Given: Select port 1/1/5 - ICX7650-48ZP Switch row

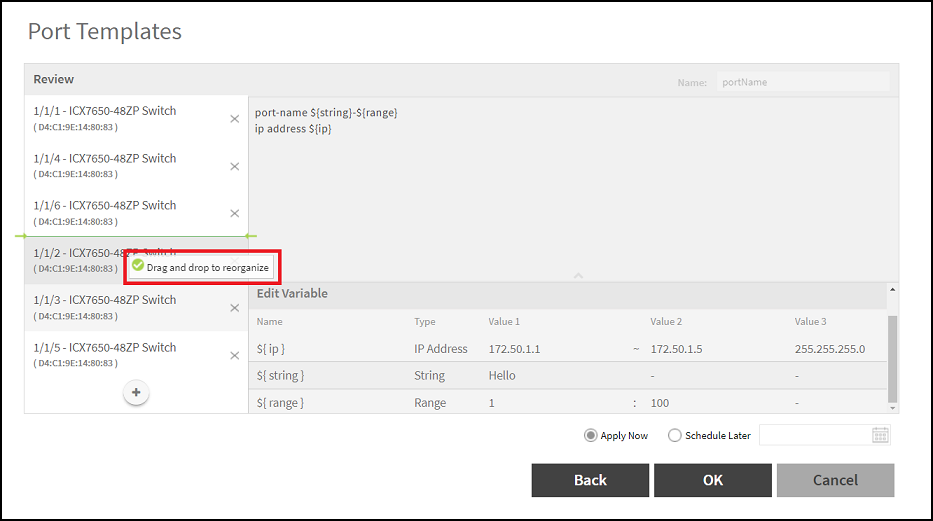Looking at the screenshot, I should click(x=136, y=355).
